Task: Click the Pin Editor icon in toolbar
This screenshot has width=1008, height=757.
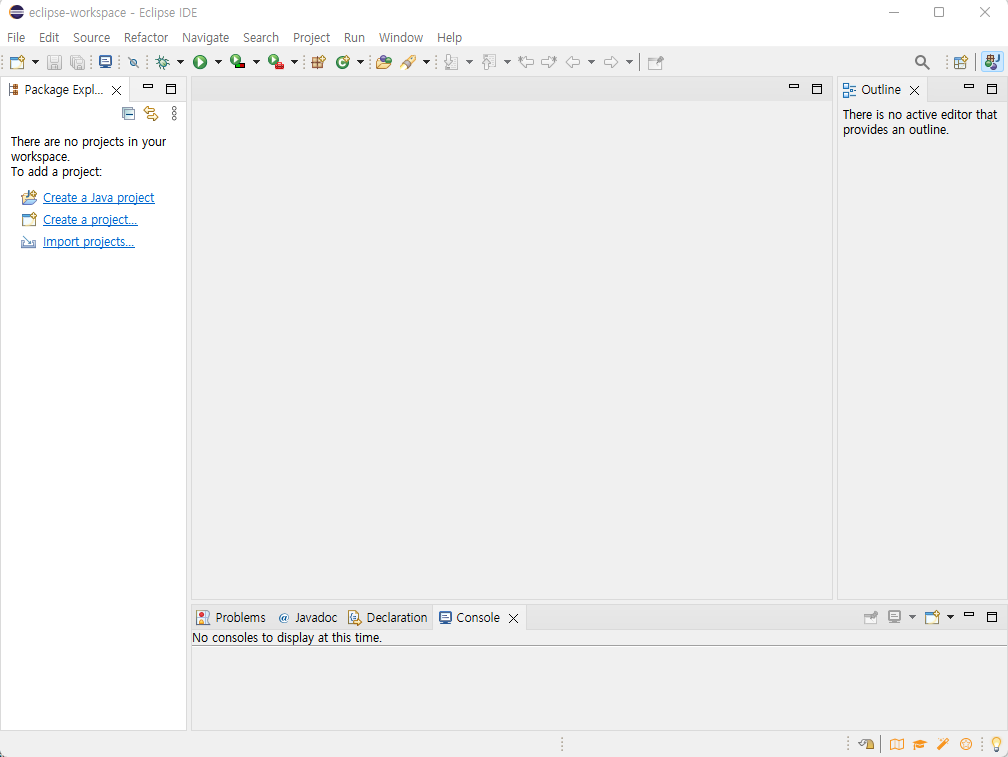Action: click(x=656, y=62)
